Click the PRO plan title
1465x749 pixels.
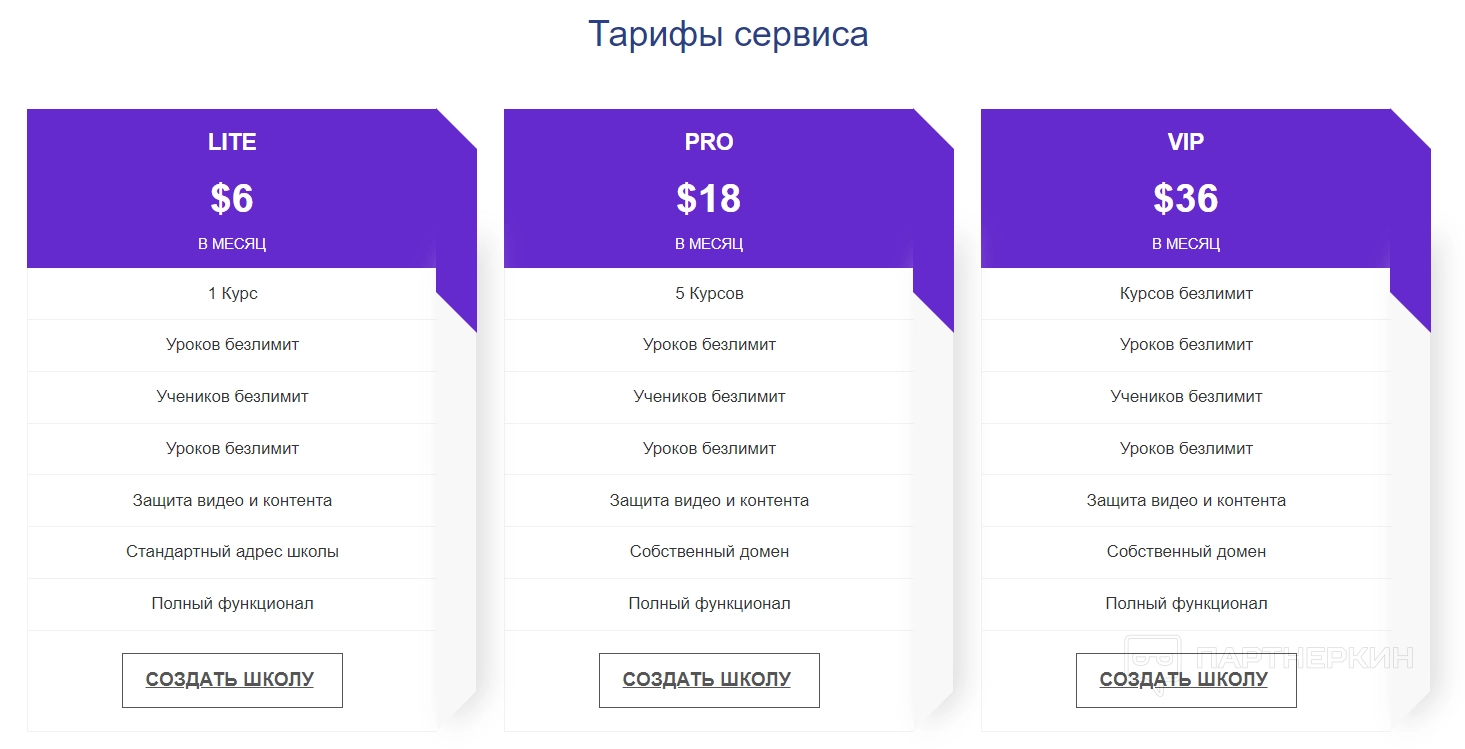pos(709,142)
